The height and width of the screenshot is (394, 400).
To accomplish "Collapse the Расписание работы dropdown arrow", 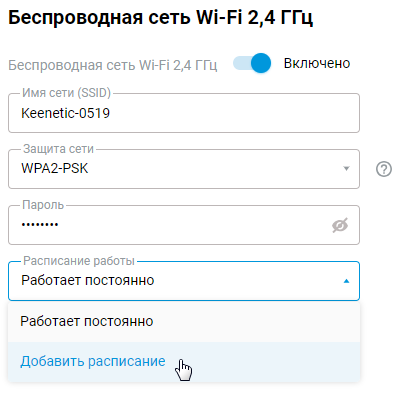I will coord(346,281).
